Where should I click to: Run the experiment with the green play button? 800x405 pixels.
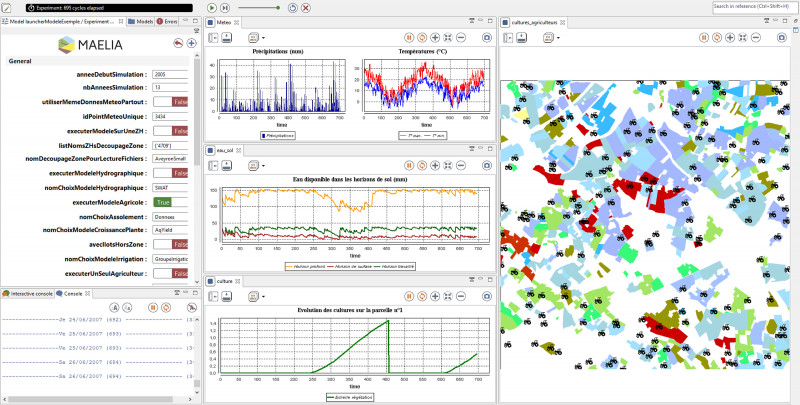point(212,7)
